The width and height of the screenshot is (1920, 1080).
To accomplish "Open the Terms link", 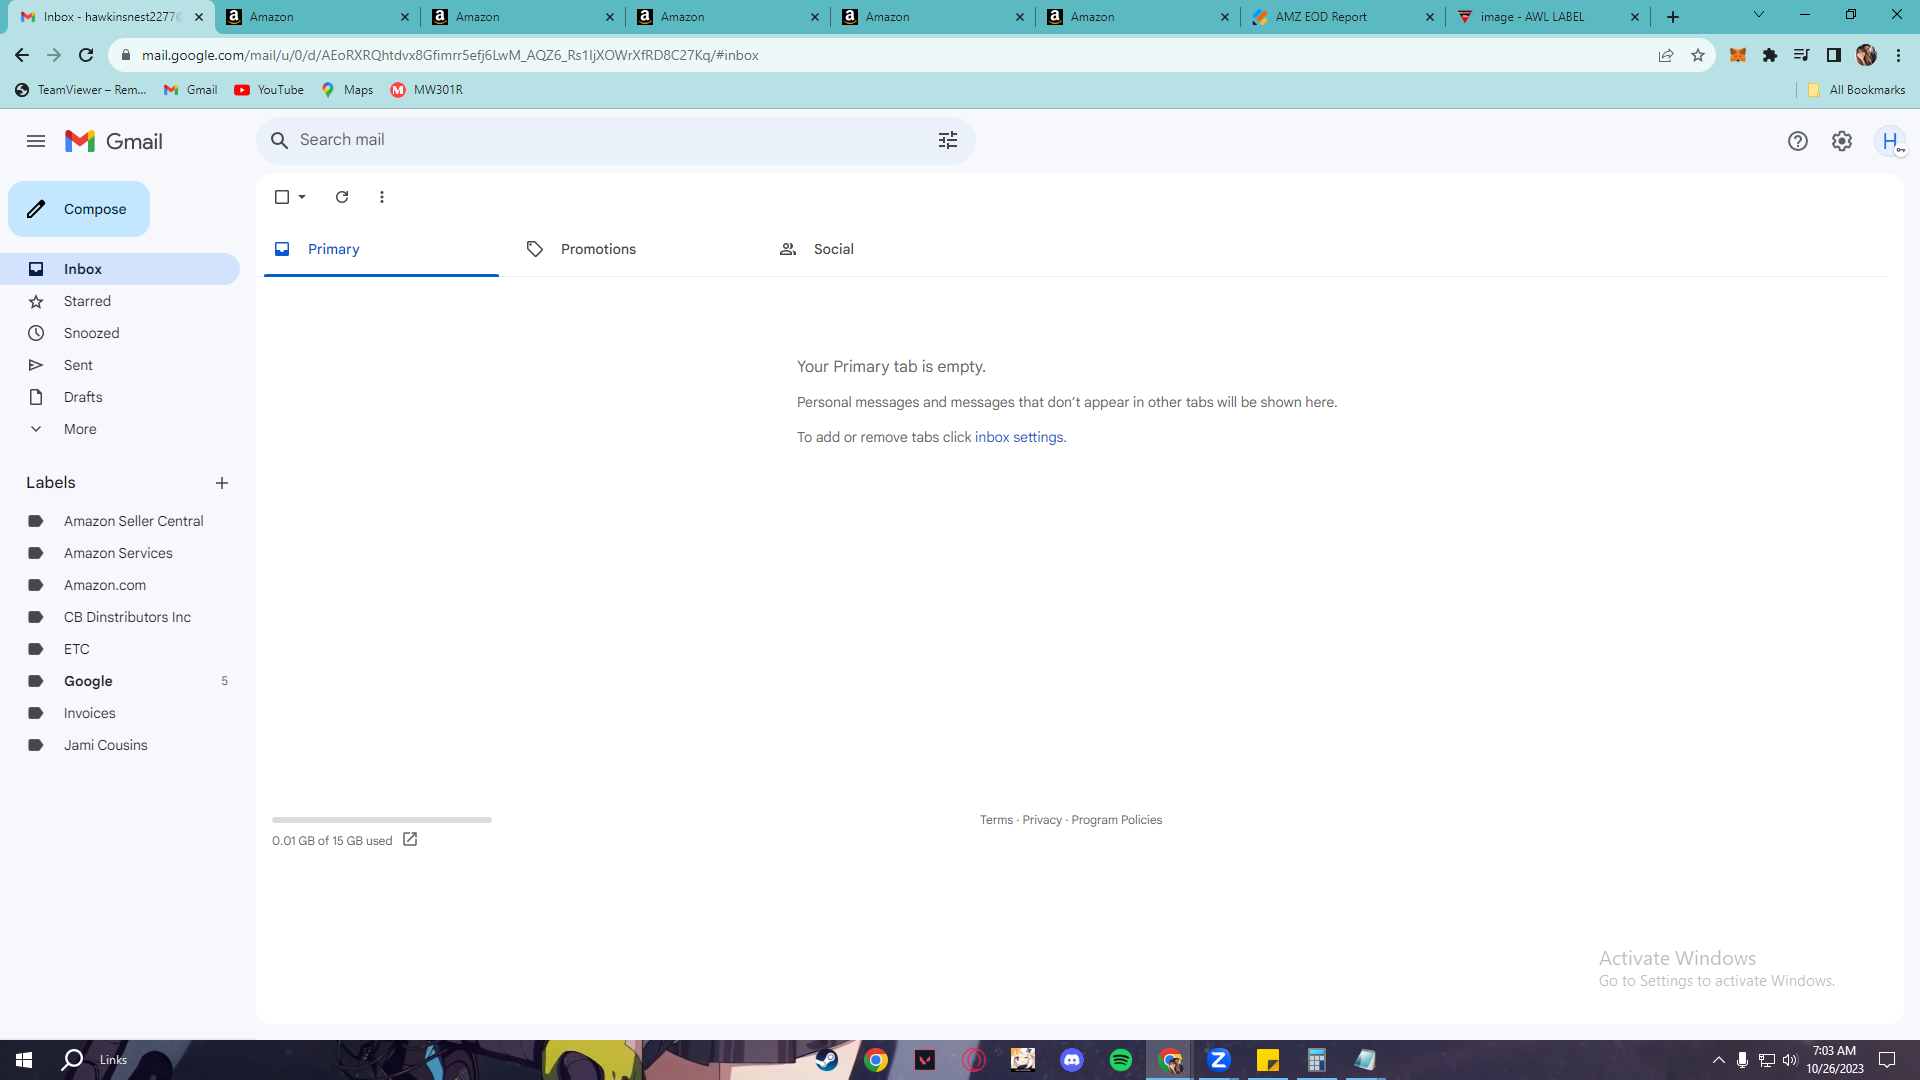I will click(x=996, y=820).
